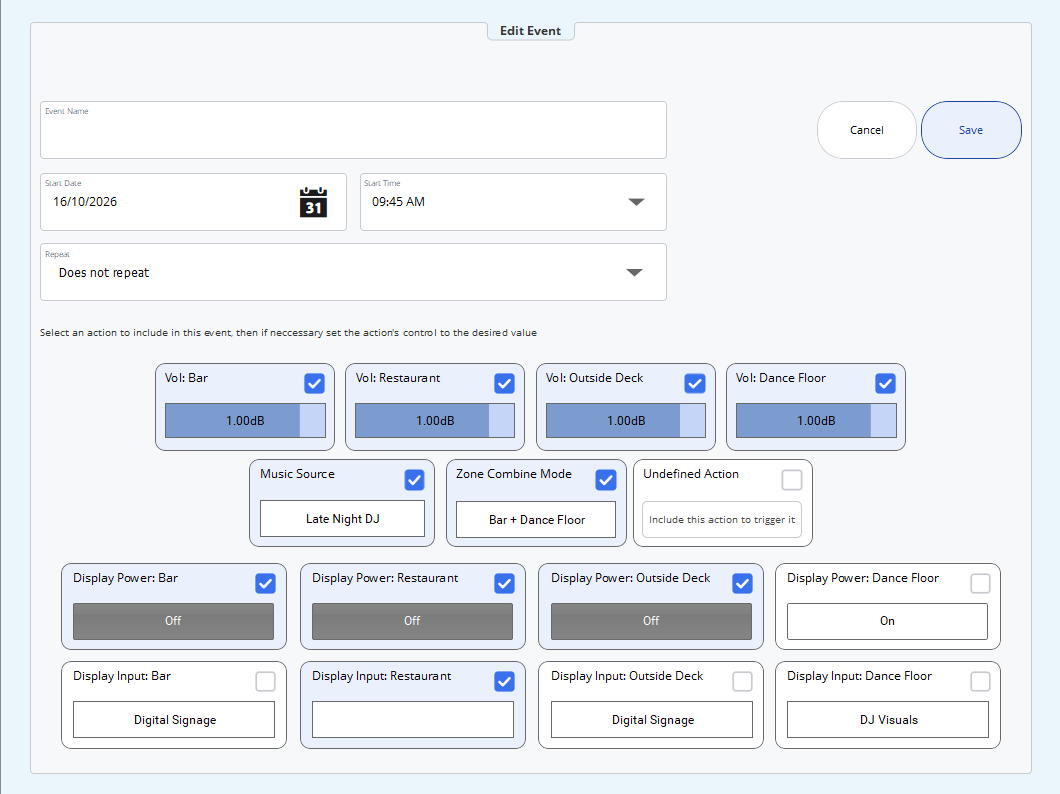Uncheck the Vol: Restaurant action checkbox

pos(504,383)
